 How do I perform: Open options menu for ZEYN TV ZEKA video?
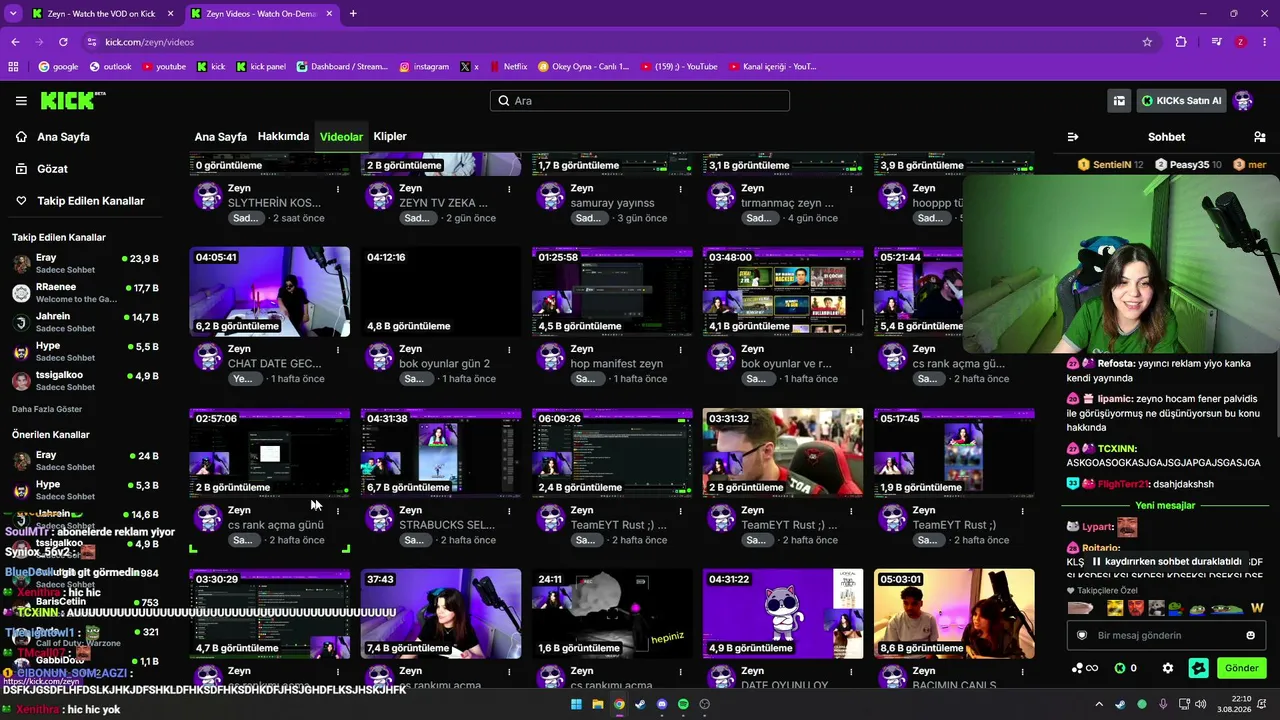click(x=509, y=189)
